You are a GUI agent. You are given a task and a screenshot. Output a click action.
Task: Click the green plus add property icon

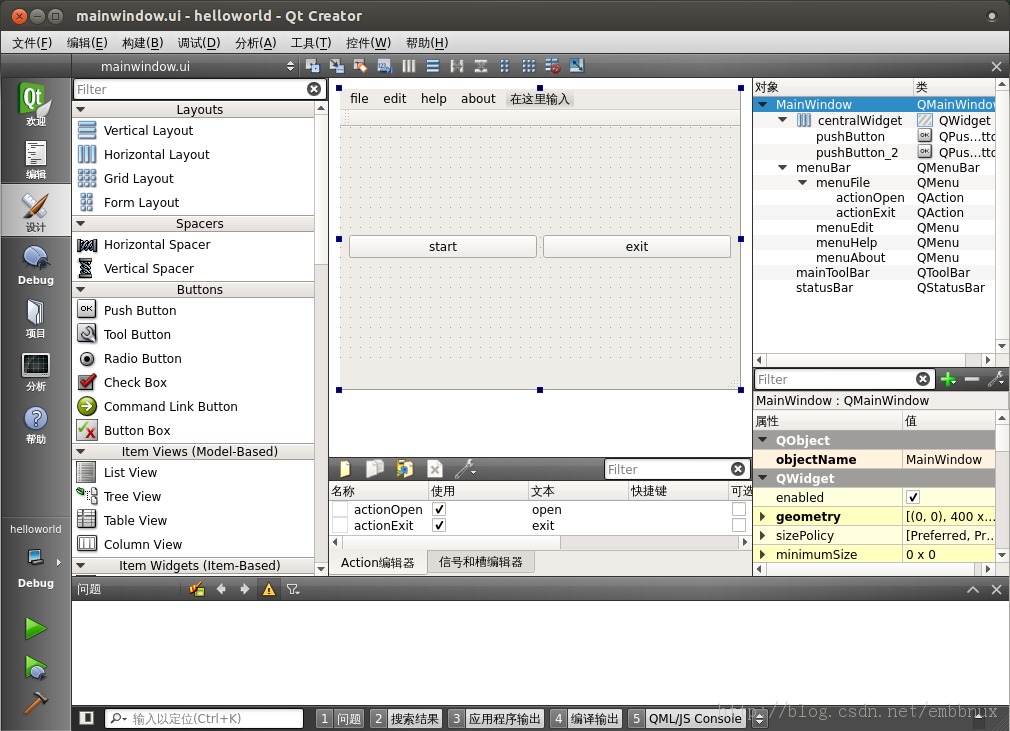(x=948, y=379)
